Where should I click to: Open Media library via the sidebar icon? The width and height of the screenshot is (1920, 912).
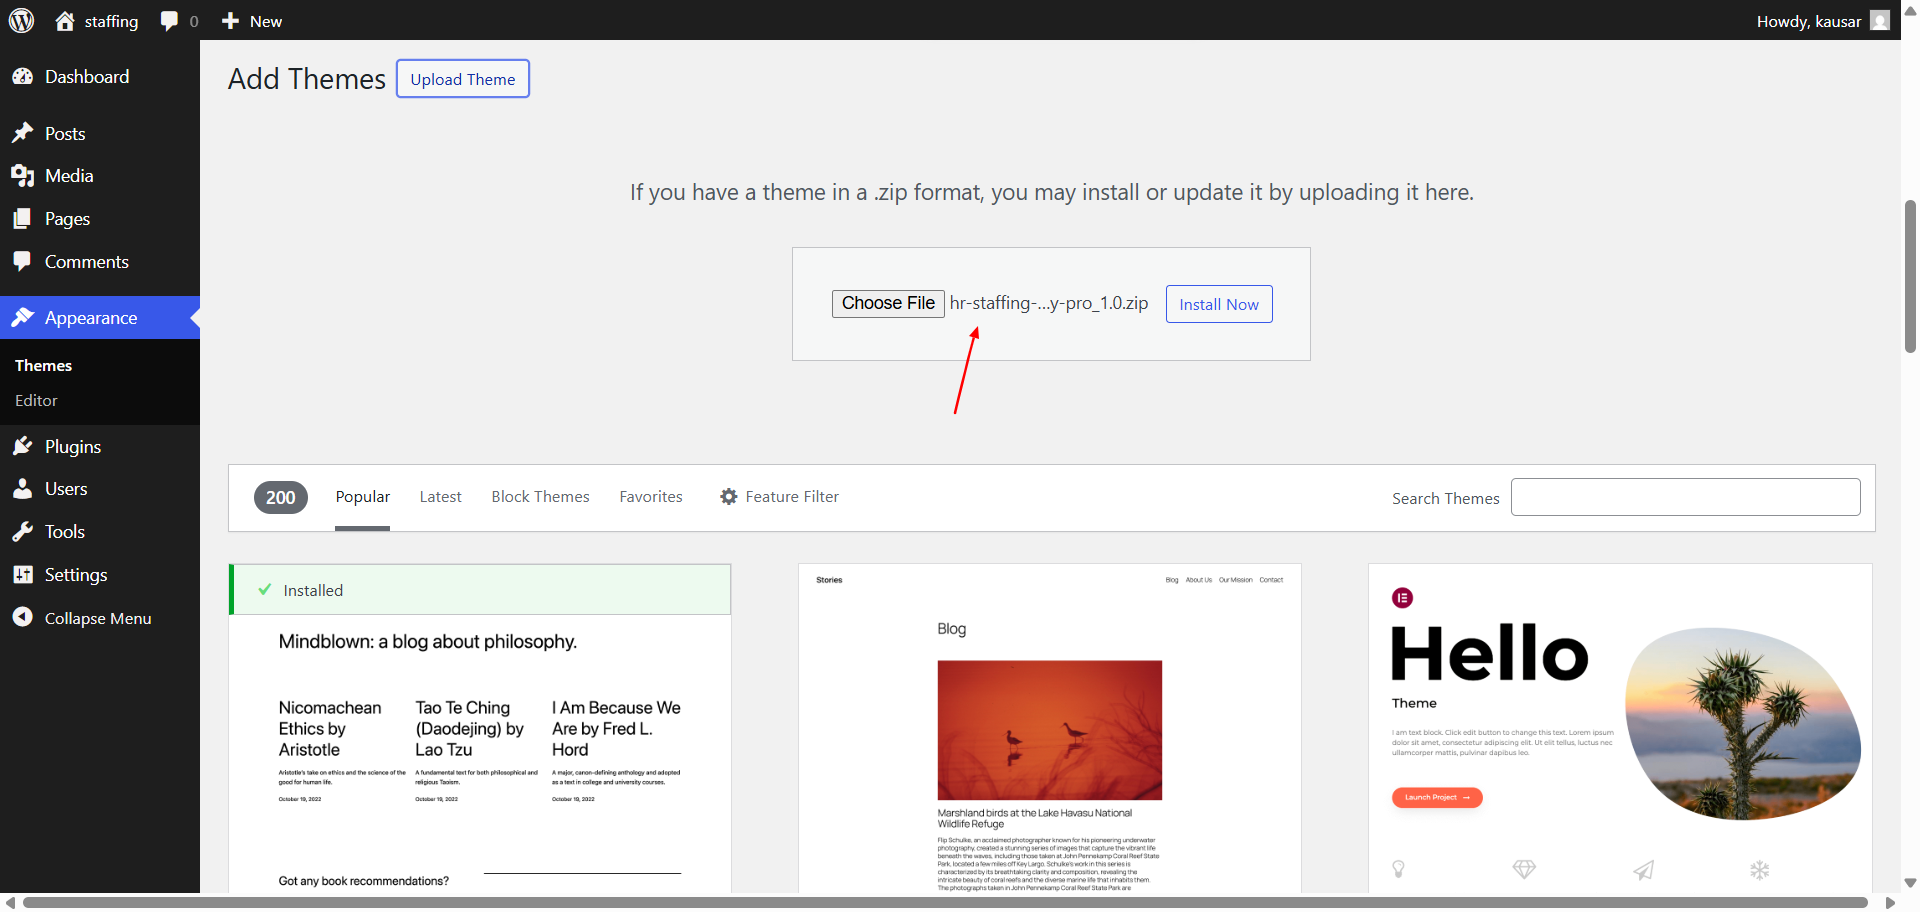click(x=23, y=175)
